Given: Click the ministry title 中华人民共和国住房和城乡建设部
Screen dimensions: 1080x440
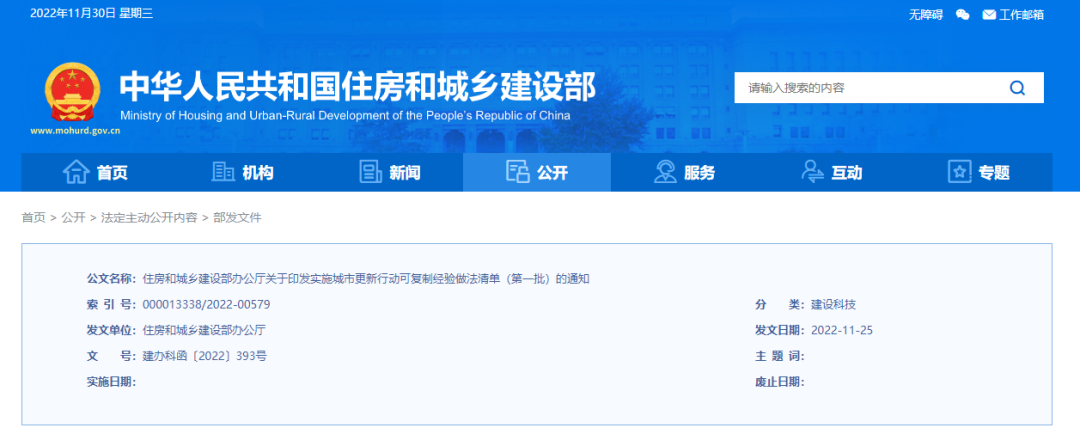Looking at the screenshot, I should (x=358, y=87).
